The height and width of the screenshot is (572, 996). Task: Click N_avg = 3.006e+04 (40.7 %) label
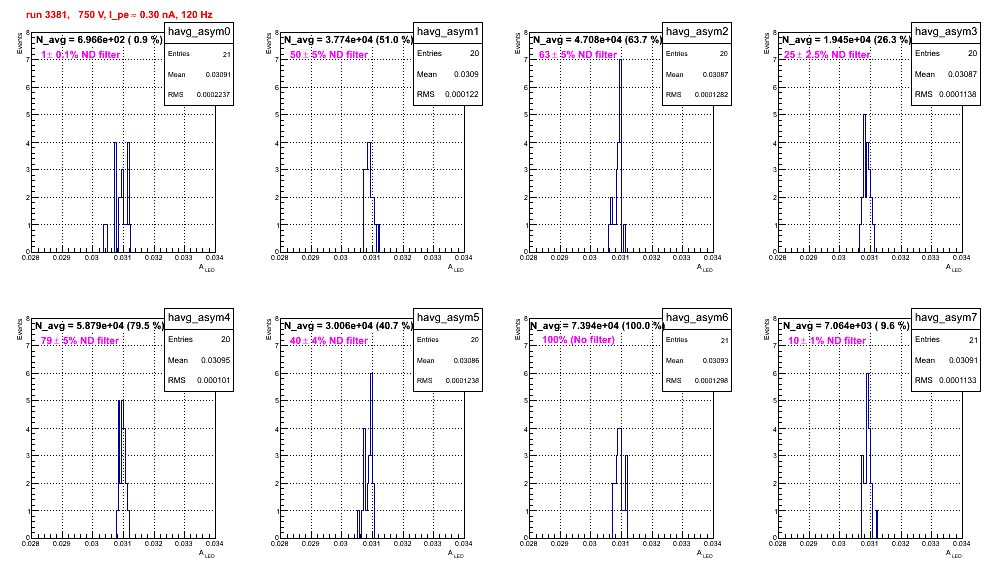coord(348,325)
